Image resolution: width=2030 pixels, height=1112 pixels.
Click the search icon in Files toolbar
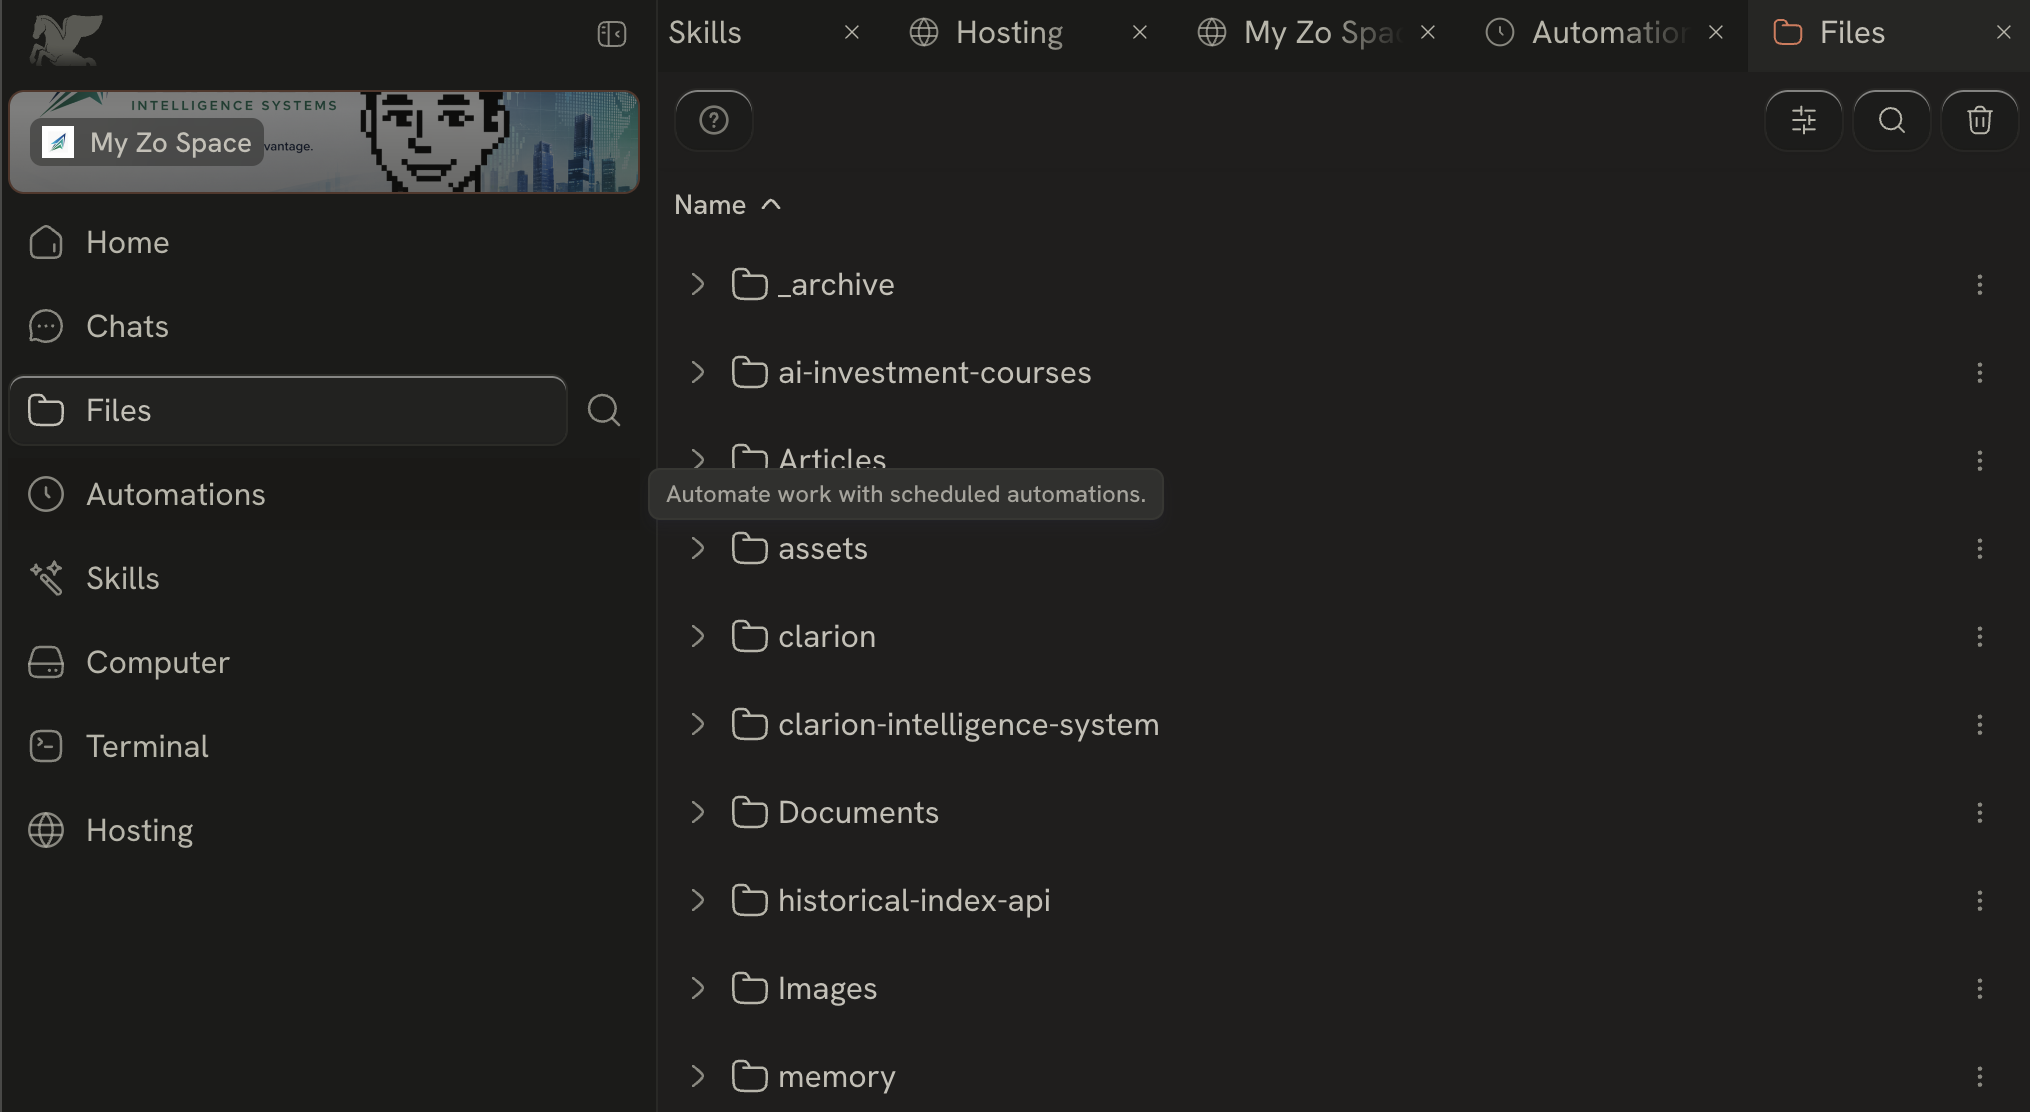coord(1892,121)
